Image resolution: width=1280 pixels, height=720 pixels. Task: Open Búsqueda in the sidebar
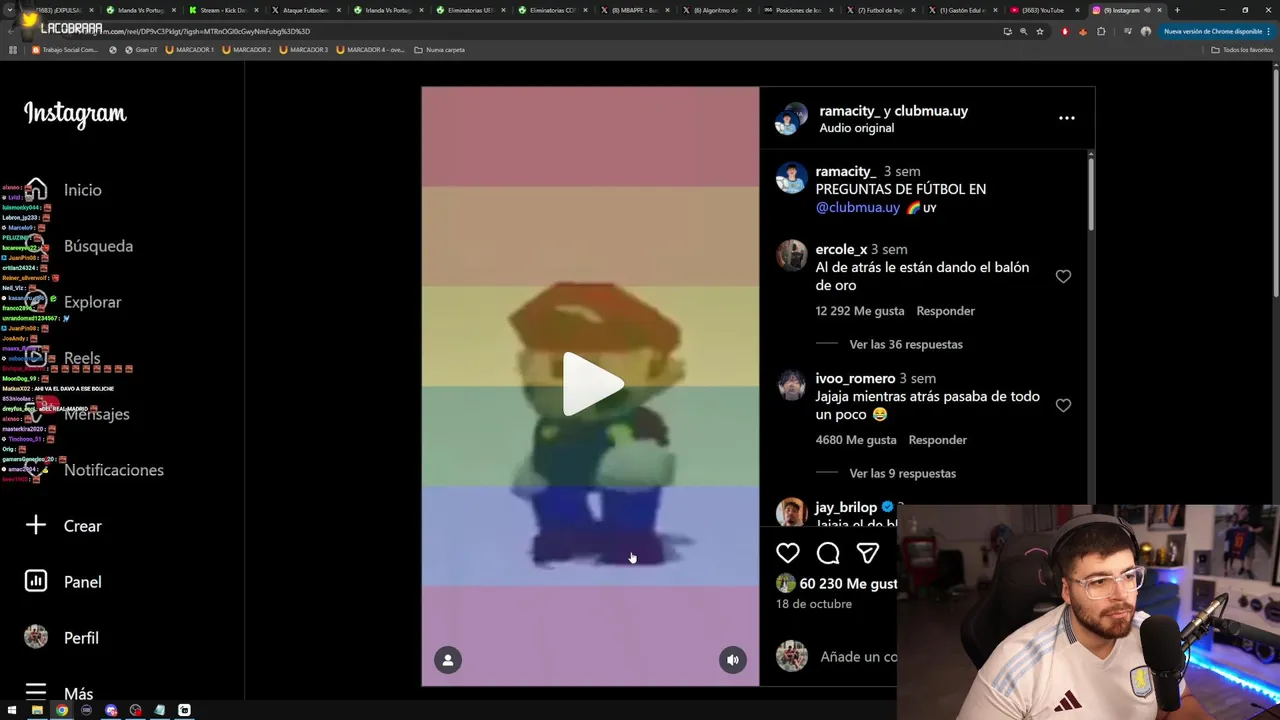[98, 246]
